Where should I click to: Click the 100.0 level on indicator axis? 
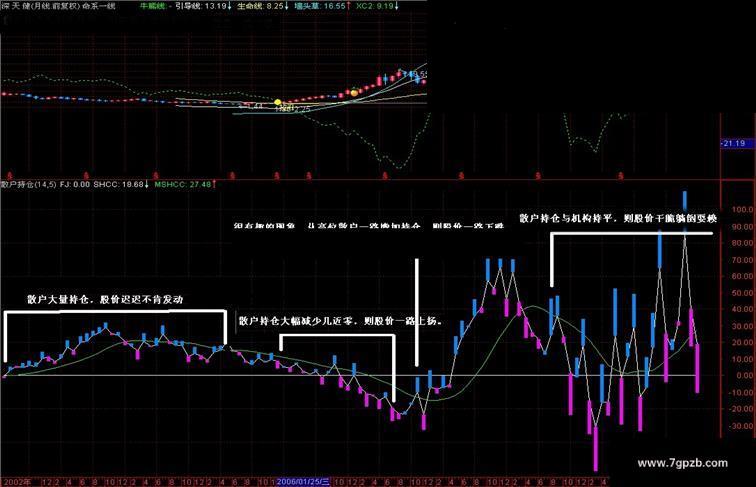[742, 209]
